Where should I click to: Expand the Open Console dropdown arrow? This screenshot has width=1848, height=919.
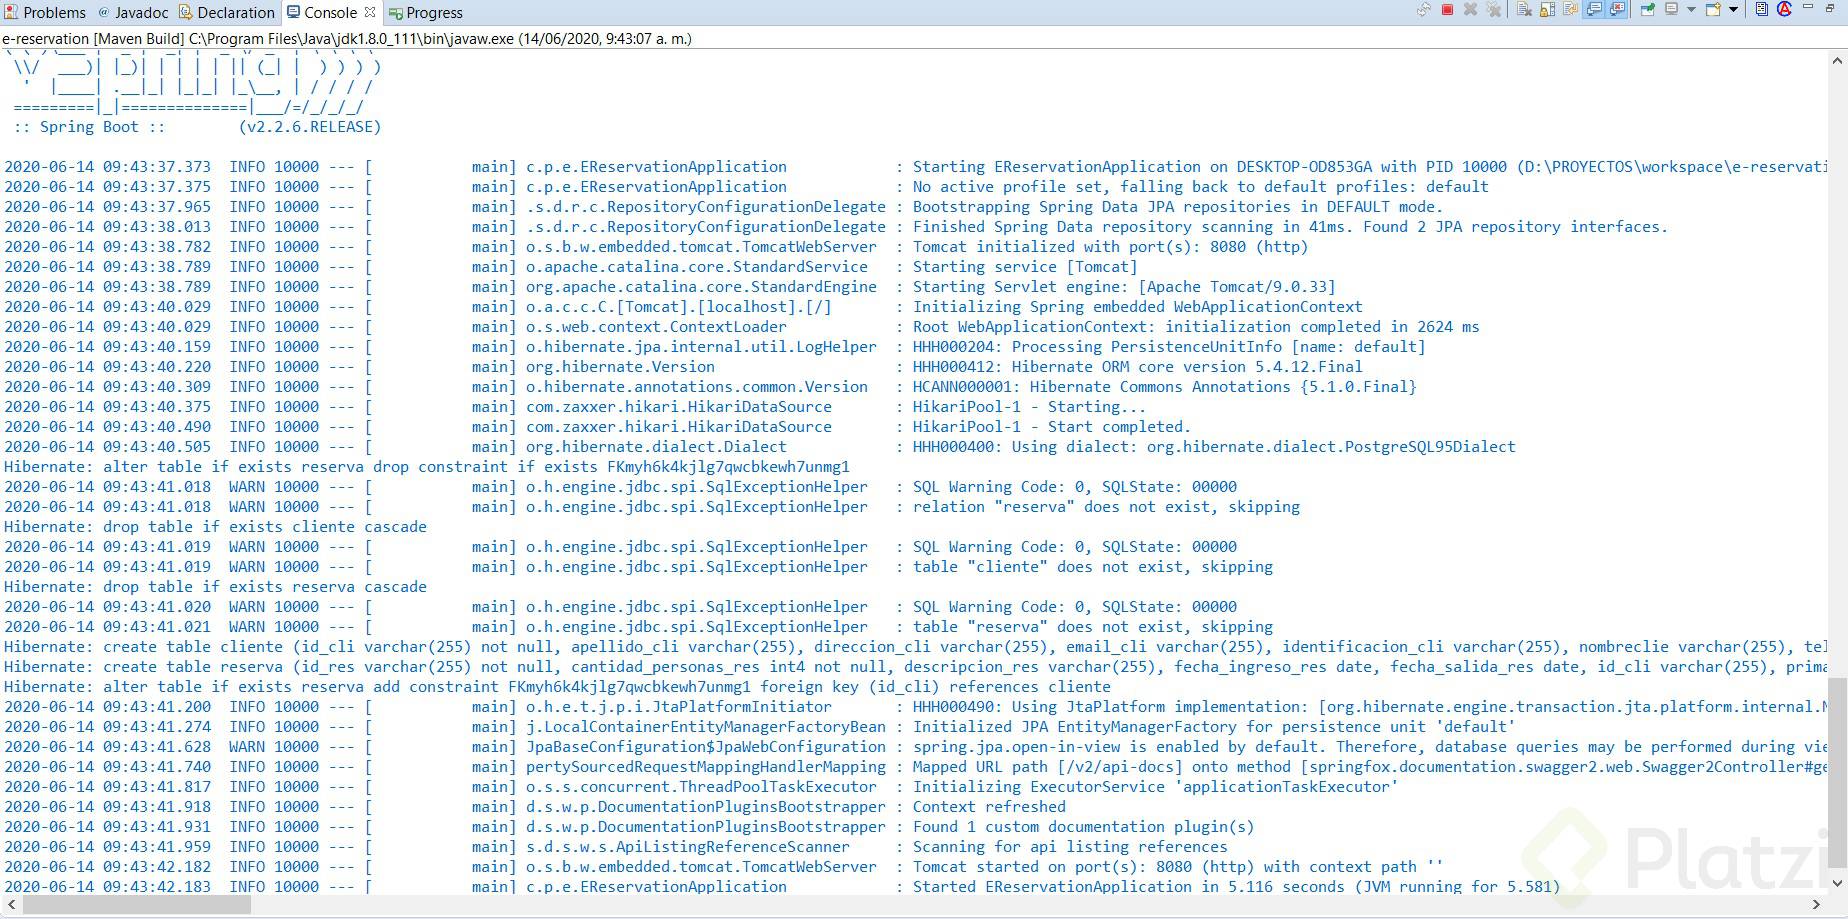(x=1733, y=10)
